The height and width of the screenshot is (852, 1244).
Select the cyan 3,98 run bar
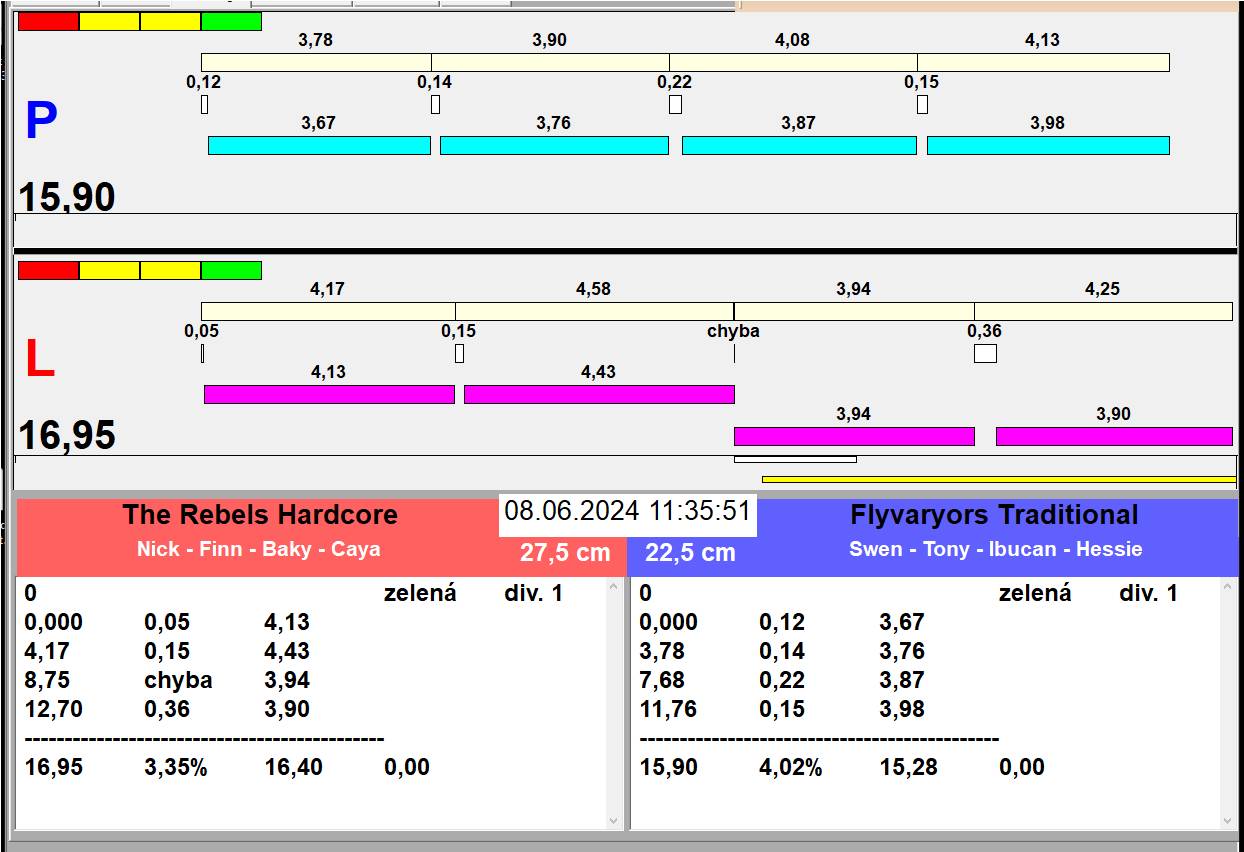click(x=1047, y=145)
